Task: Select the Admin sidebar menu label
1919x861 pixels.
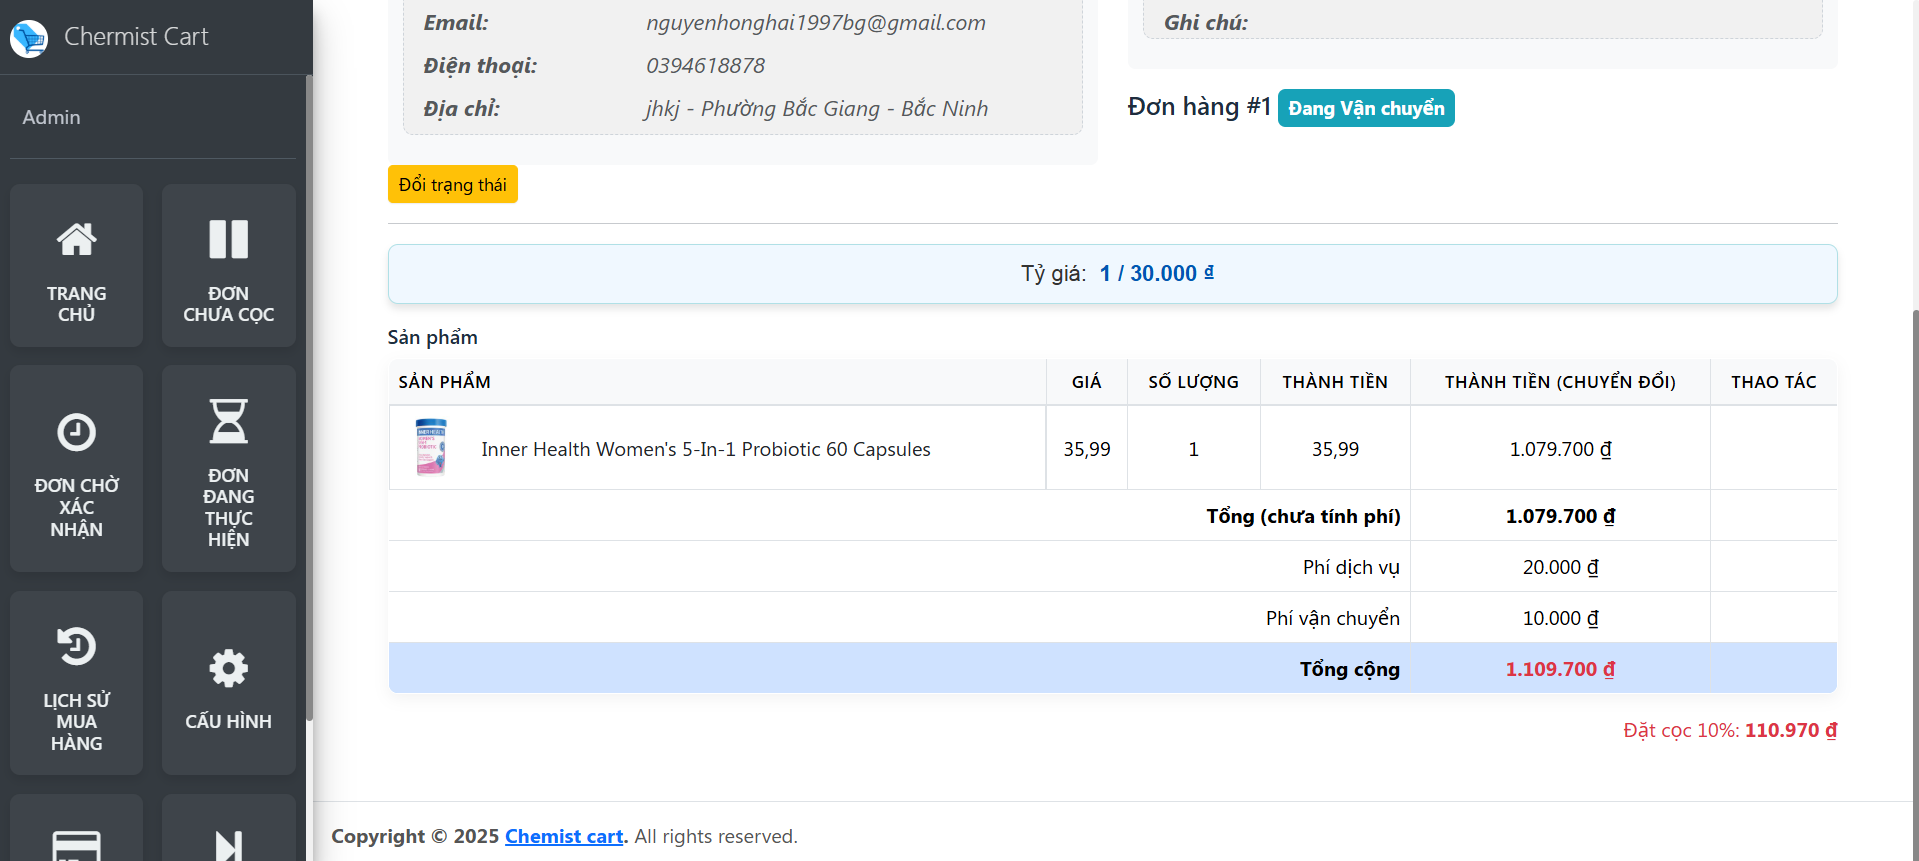Action: pos(52,117)
